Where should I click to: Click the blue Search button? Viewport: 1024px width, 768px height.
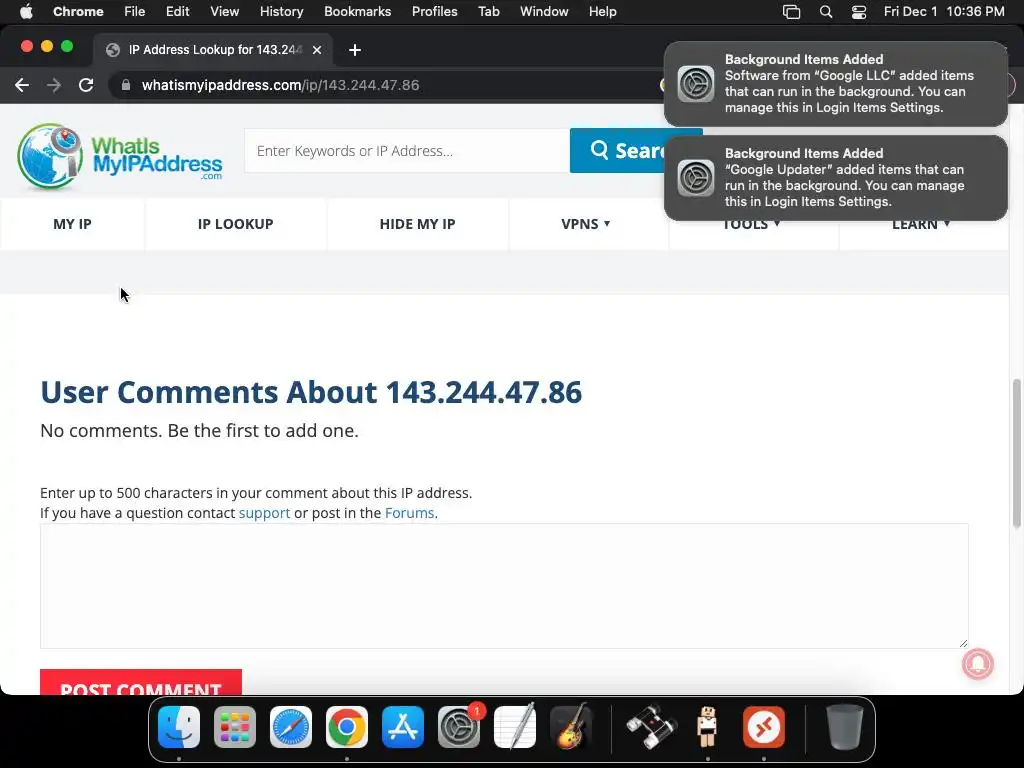coord(617,151)
